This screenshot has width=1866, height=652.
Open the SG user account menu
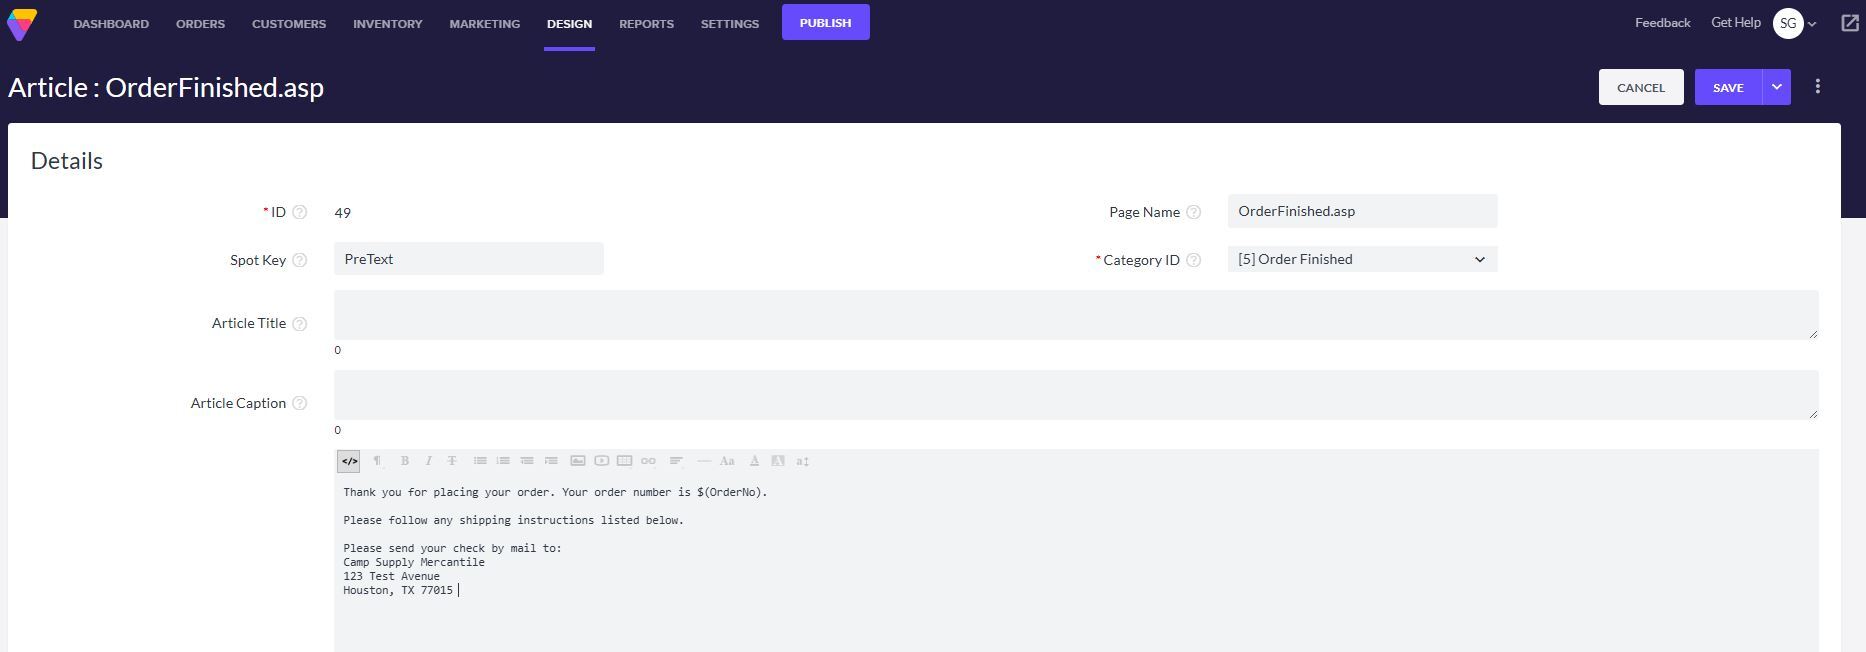click(1795, 23)
